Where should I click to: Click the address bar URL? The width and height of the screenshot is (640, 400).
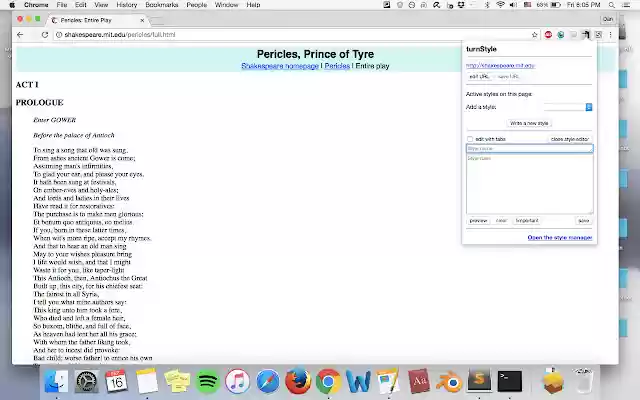coord(120,35)
